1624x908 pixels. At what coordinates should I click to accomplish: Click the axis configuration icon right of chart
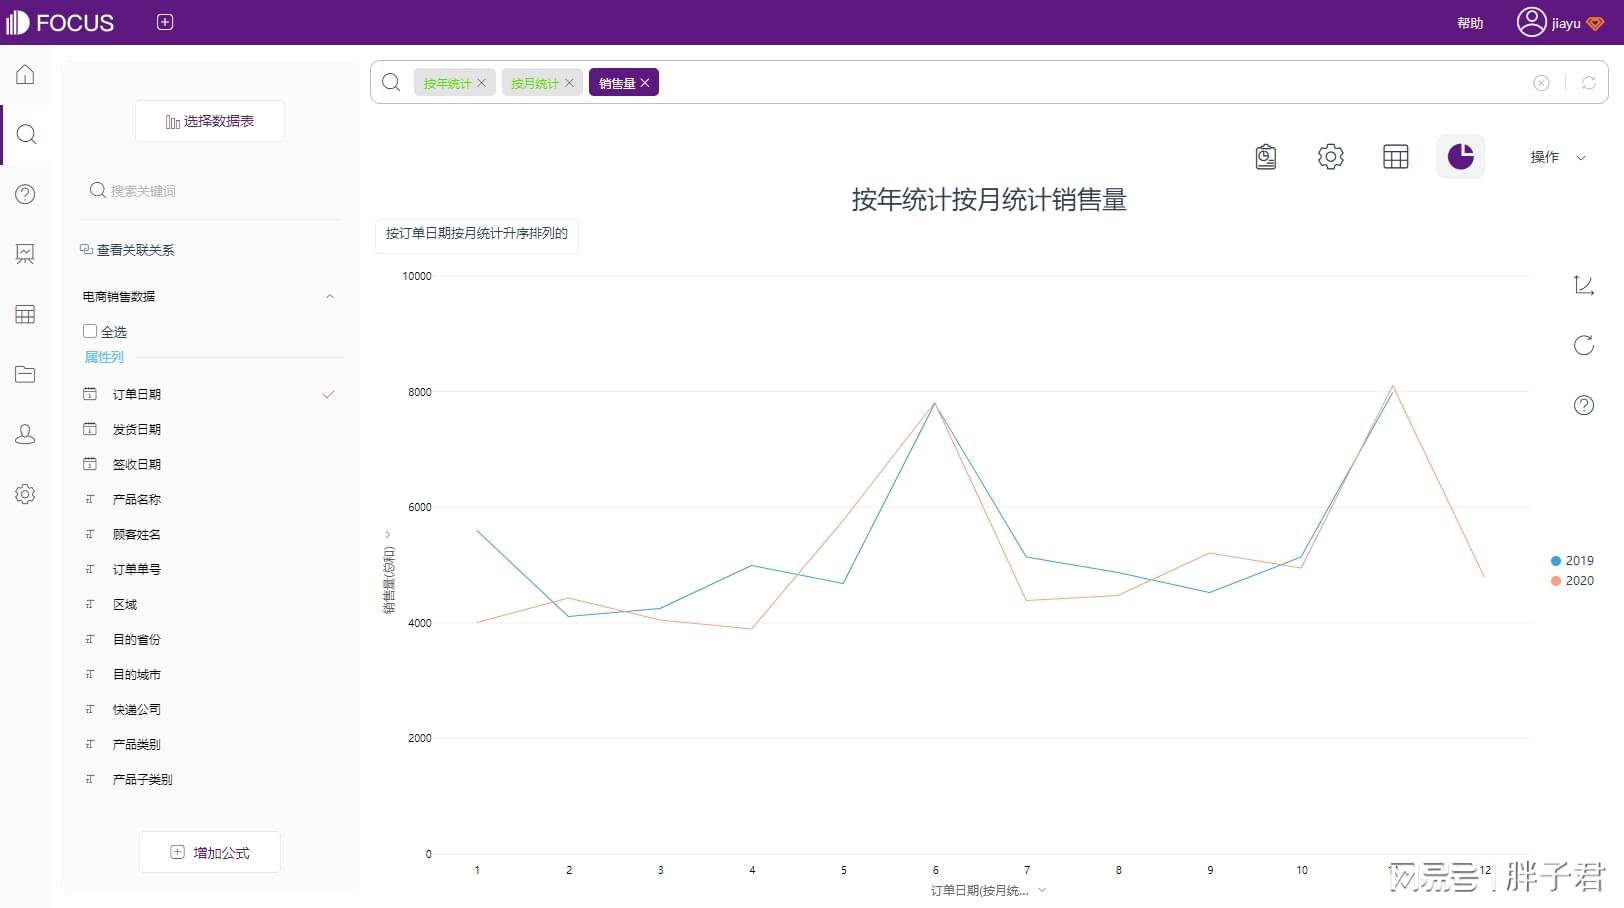(x=1584, y=286)
